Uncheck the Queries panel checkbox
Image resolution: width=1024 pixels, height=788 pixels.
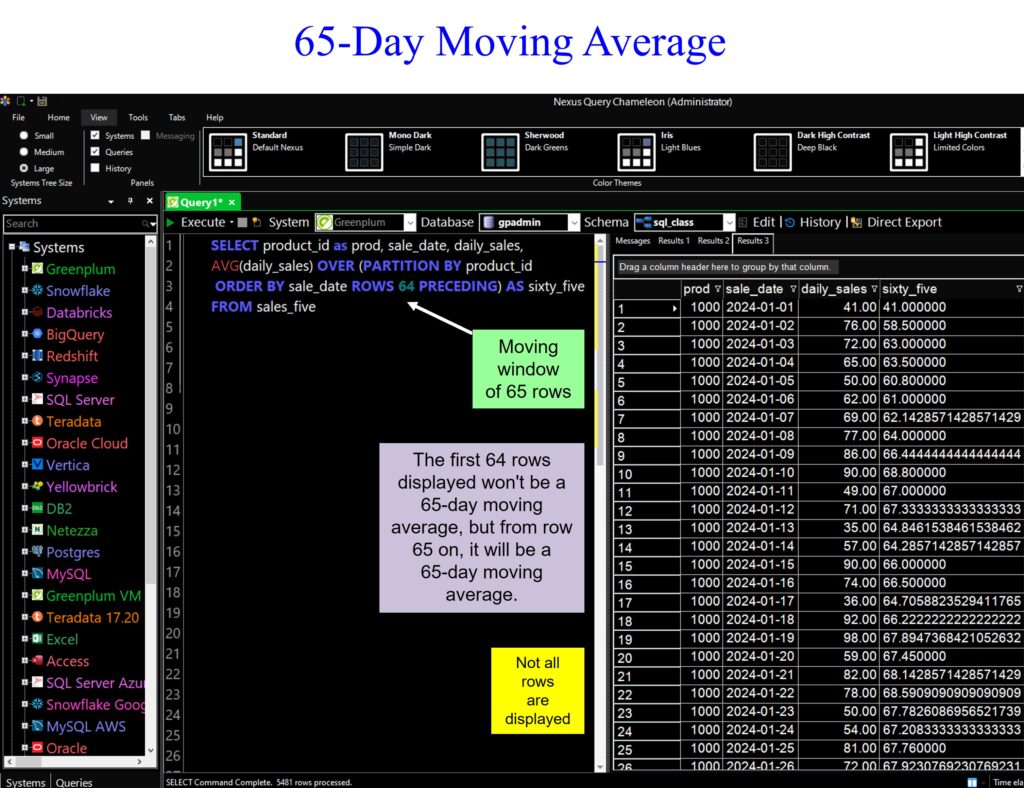coord(95,152)
